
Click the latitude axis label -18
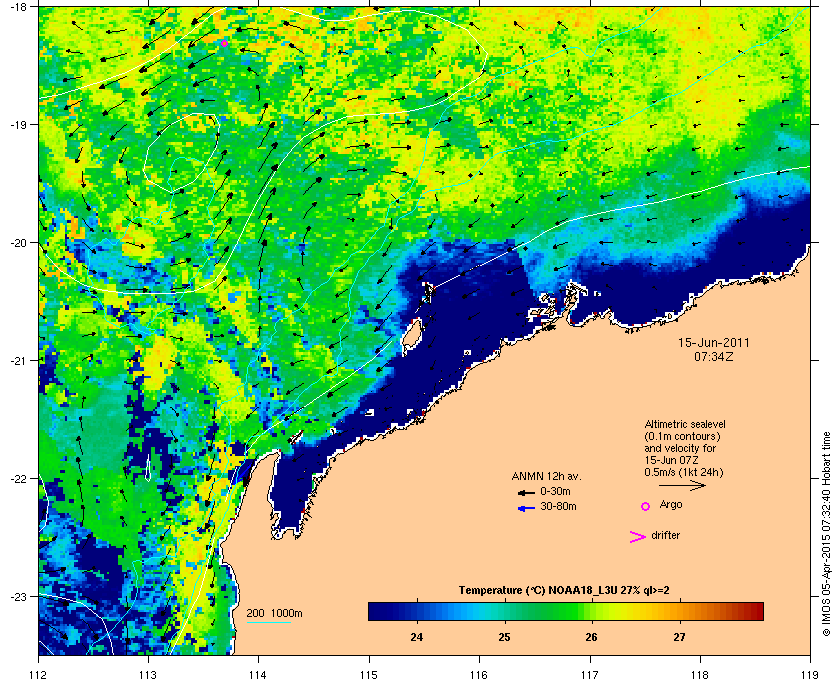pos(18,7)
